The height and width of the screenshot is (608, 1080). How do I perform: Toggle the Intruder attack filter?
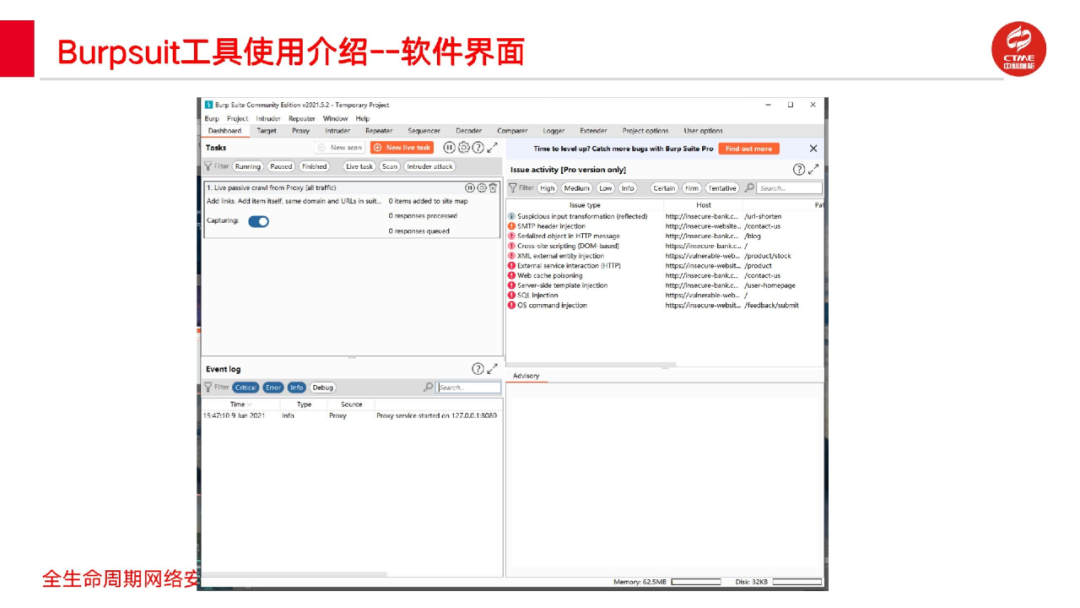click(x=430, y=167)
